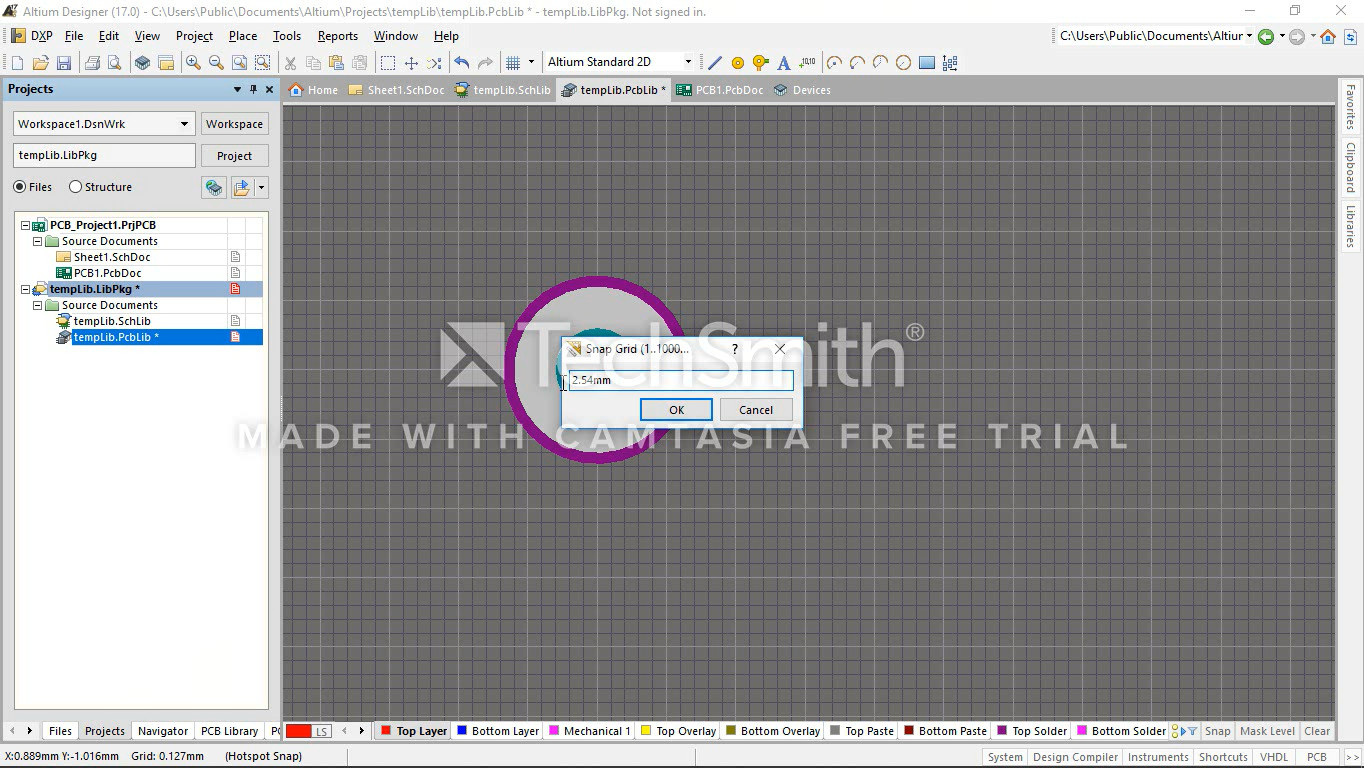Open the Altium Standard 2D view dropdown
Screen dimensions: 1364x768
coord(687,62)
